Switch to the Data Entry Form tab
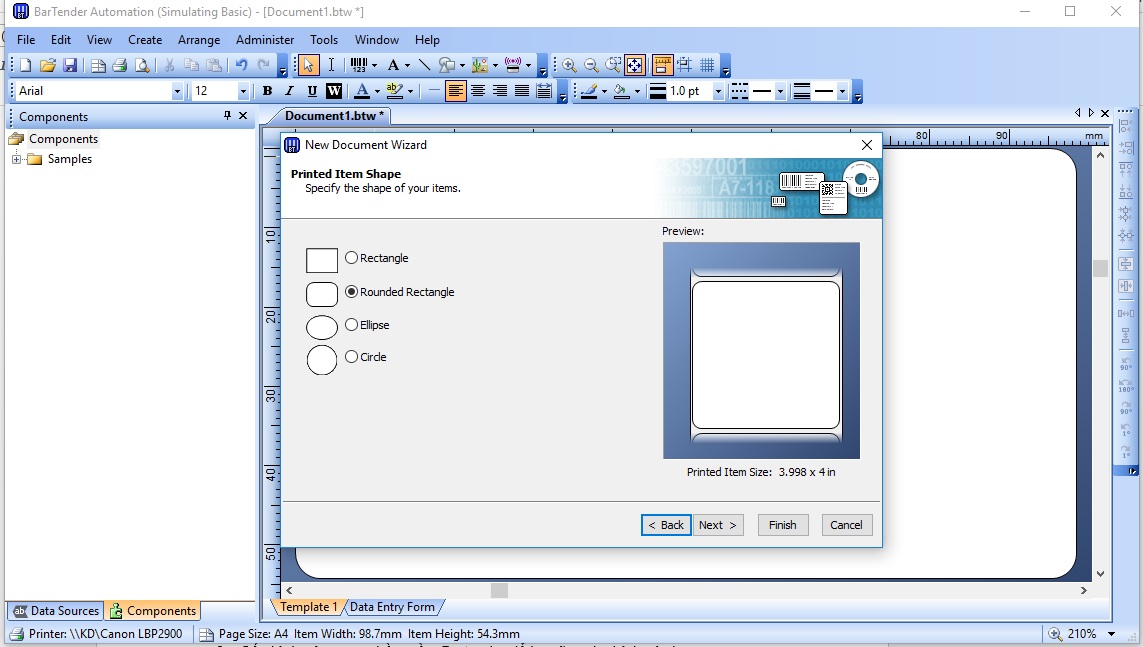Viewport: 1143px width, 647px height. tap(392, 607)
